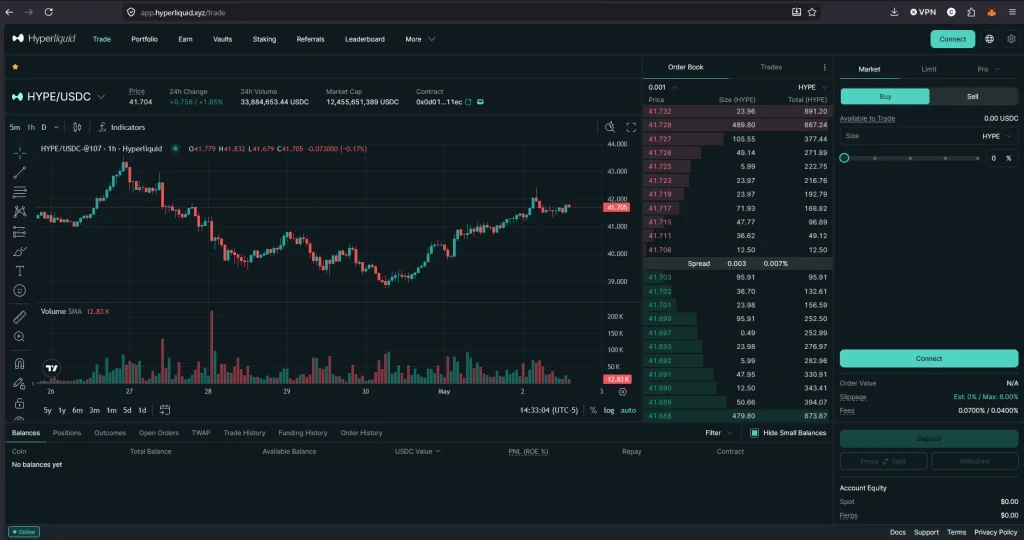Open the browser VPN panel

coord(923,12)
